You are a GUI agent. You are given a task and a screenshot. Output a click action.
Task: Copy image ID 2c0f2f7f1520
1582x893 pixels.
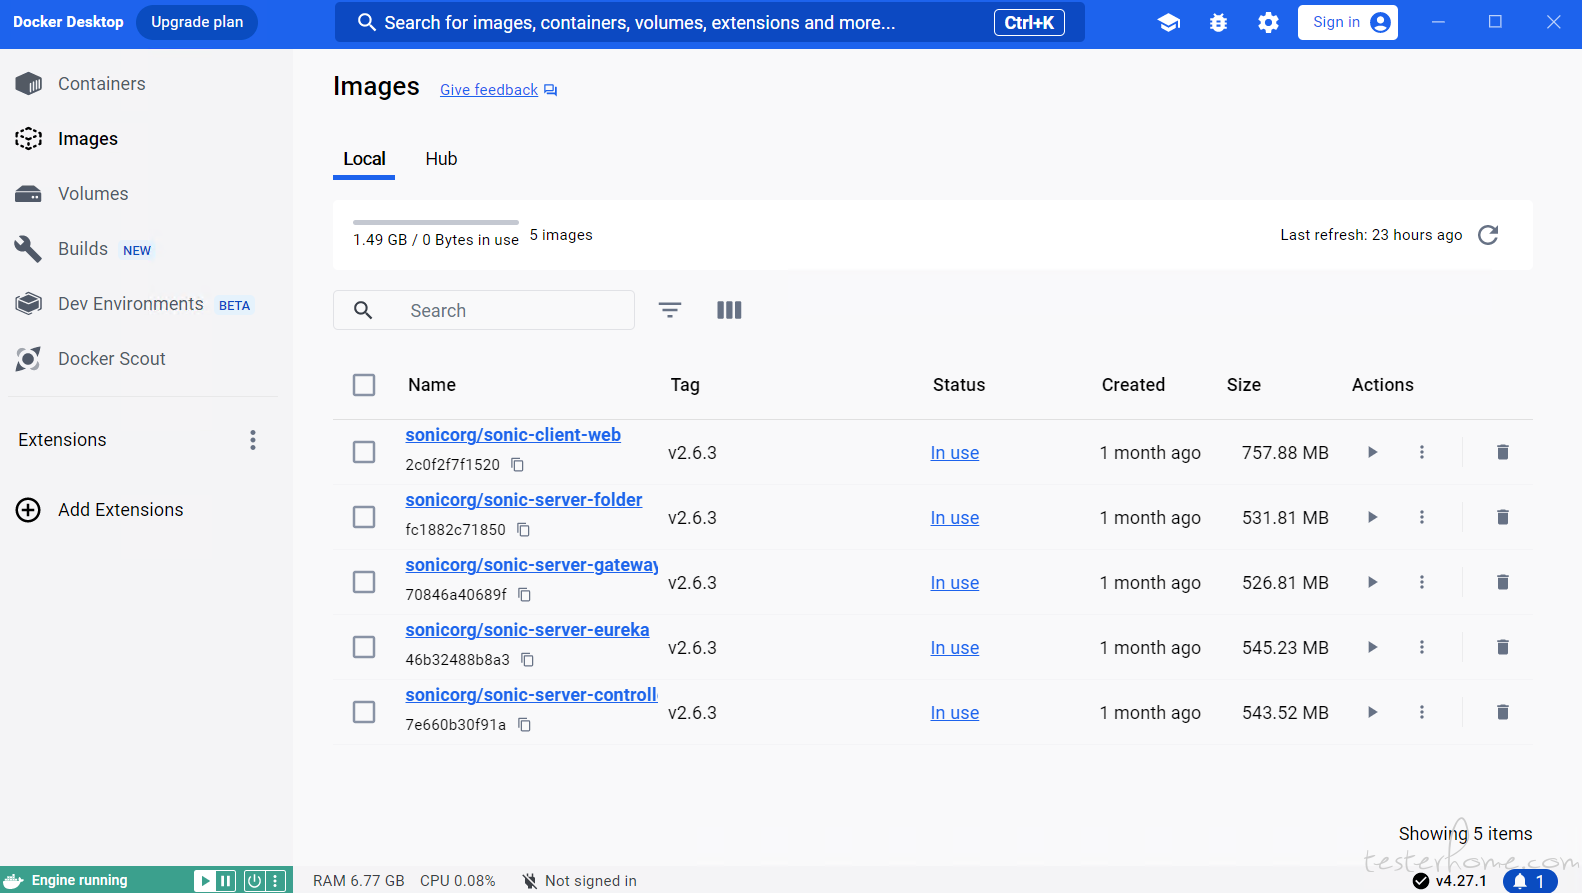tap(518, 465)
